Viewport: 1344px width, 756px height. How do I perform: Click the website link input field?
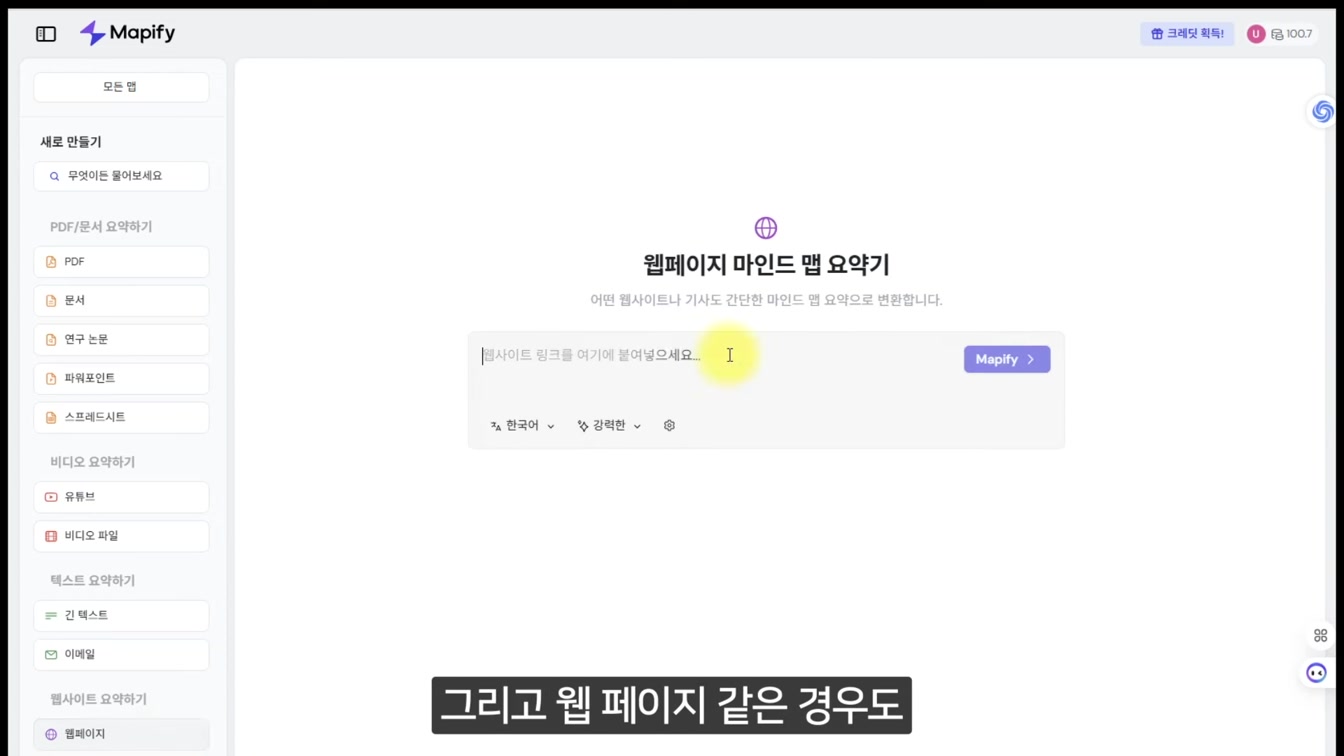tap(716, 356)
